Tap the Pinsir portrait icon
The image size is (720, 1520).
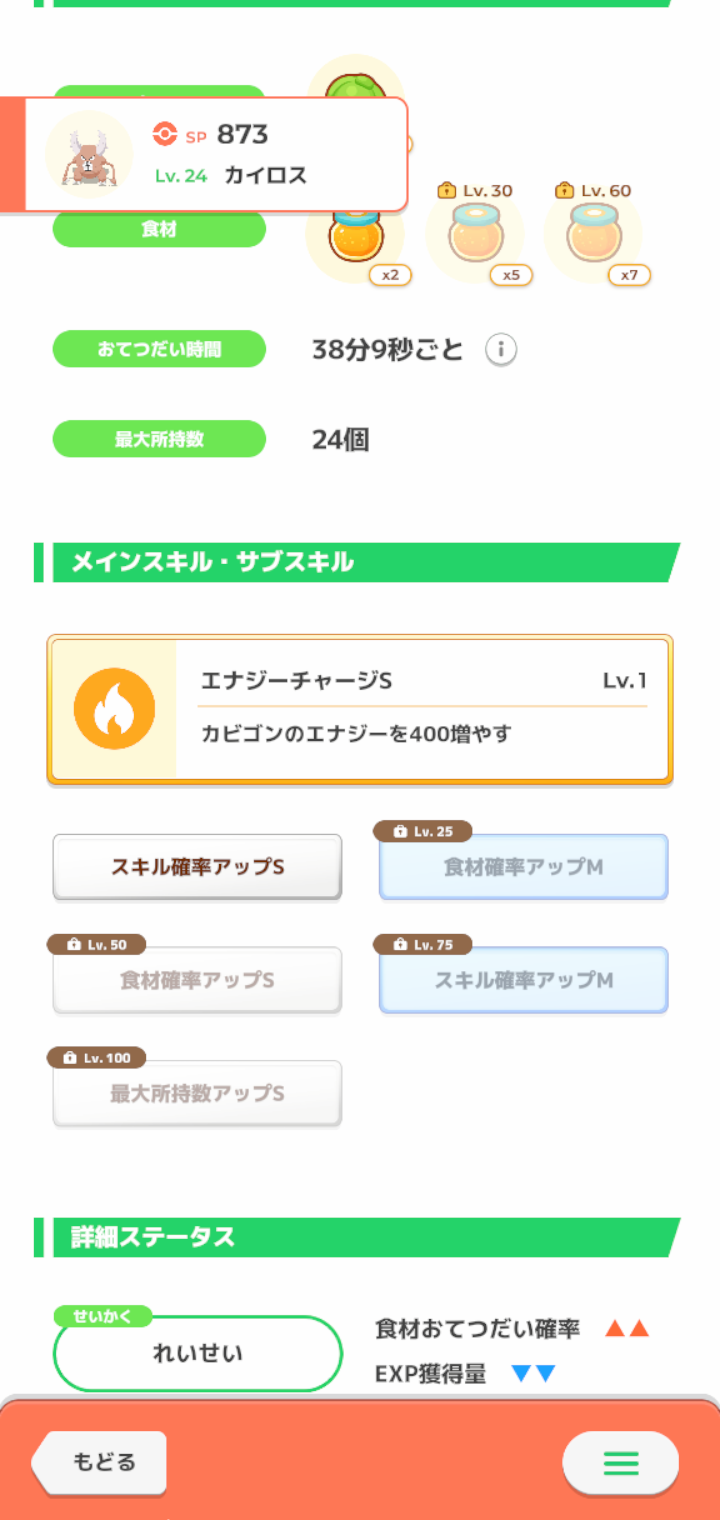tap(89, 154)
